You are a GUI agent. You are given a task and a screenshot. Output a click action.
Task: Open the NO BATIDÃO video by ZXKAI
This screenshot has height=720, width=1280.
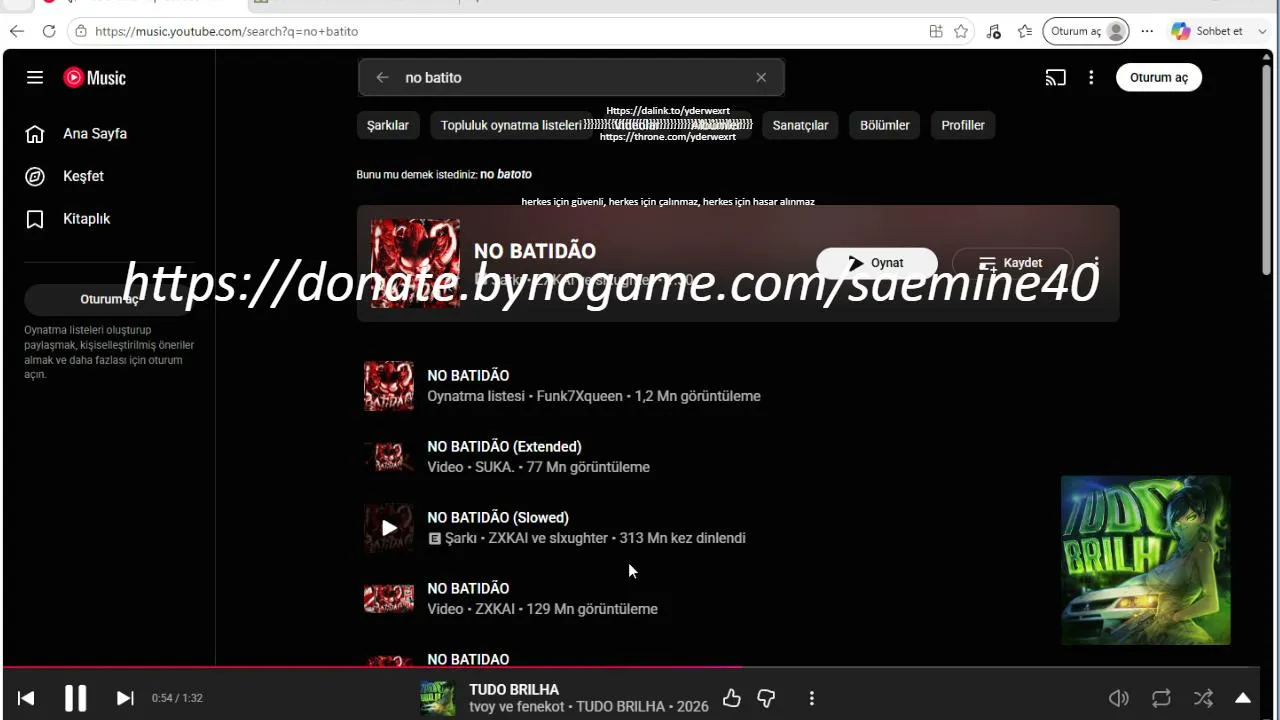[468, 588]
